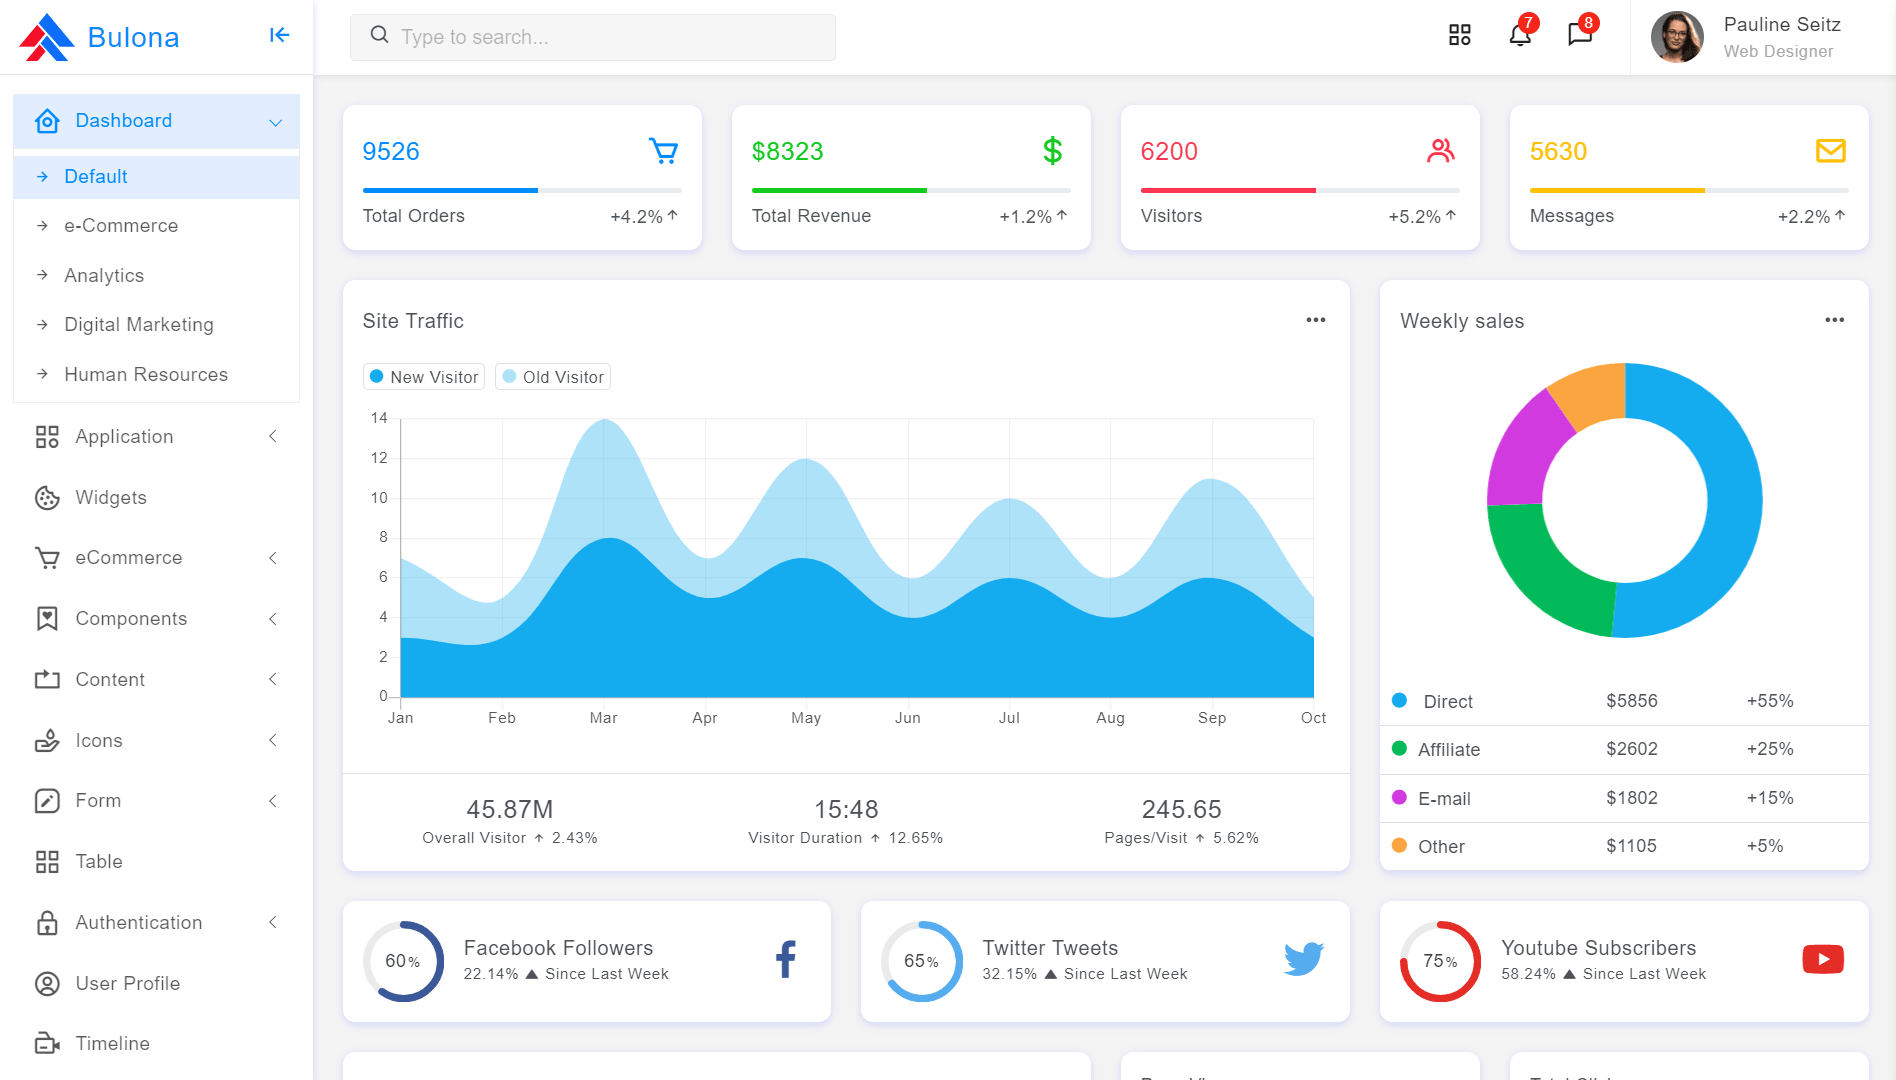Open the chat messages icon
This screenshot has height=1080, width=1896.
1579,36
